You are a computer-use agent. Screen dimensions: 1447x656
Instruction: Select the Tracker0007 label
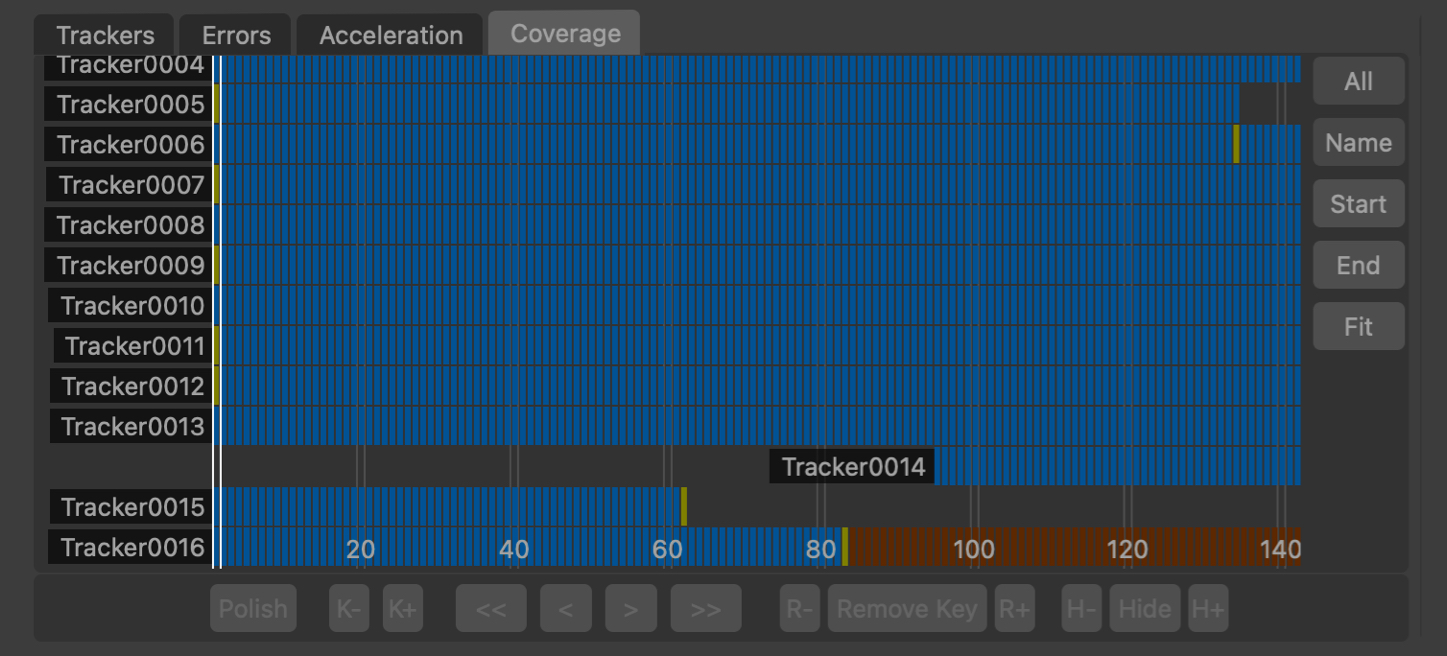(129, 185)
